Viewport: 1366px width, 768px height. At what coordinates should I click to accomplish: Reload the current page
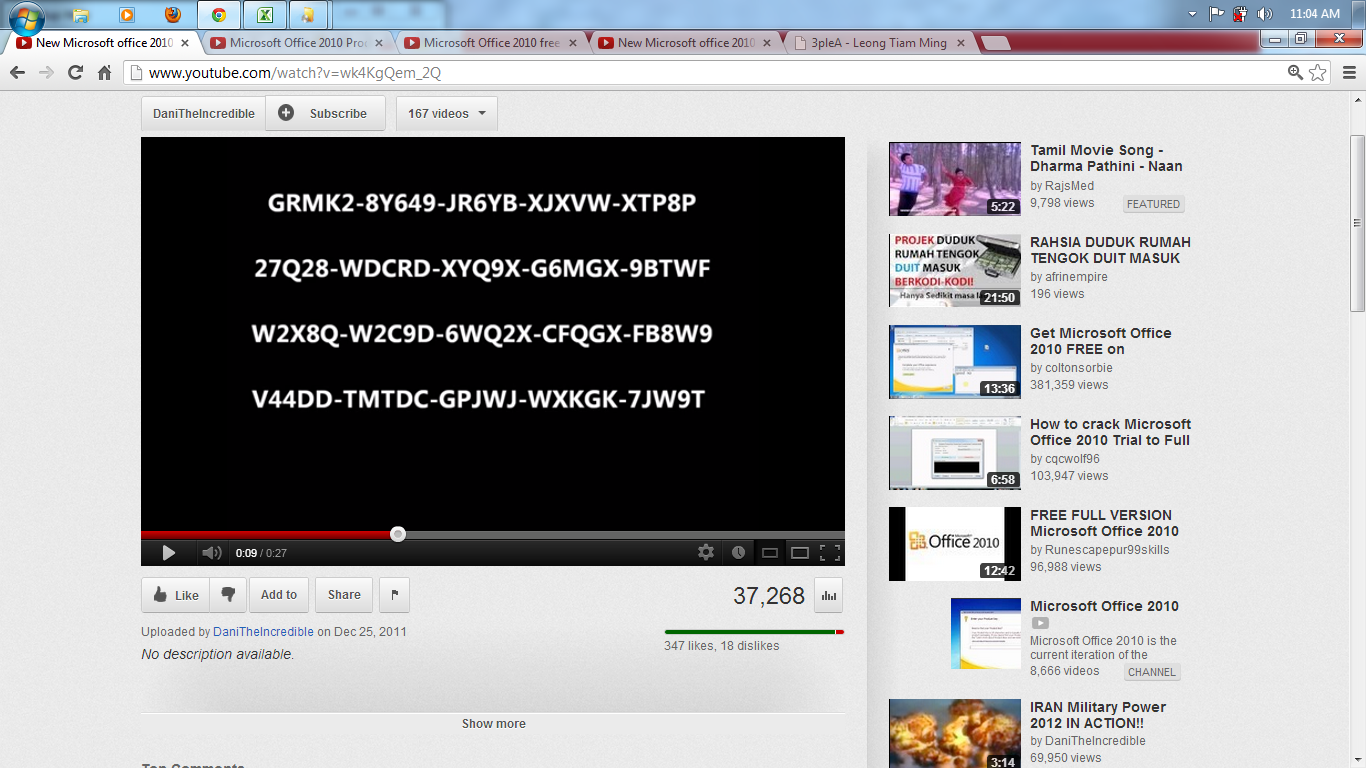(x=75, y=72)
